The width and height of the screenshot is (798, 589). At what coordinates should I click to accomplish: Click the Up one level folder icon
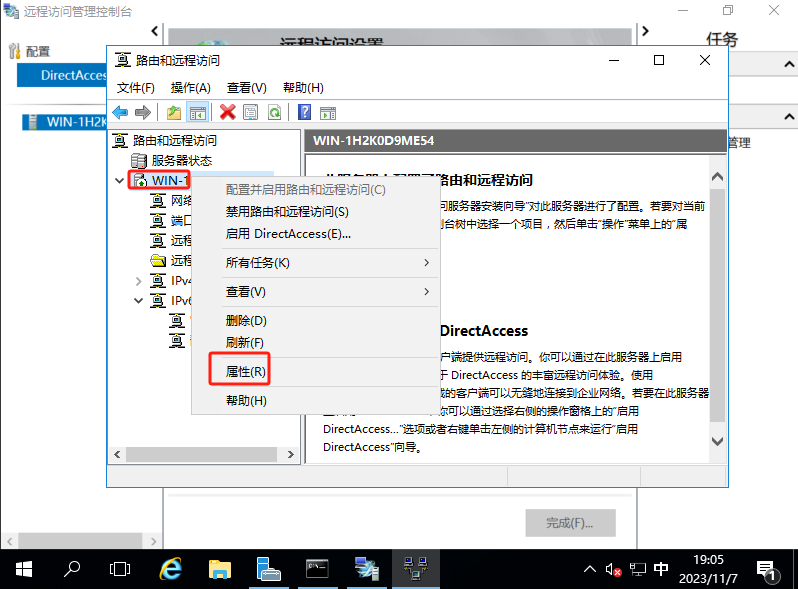point(174,113)
